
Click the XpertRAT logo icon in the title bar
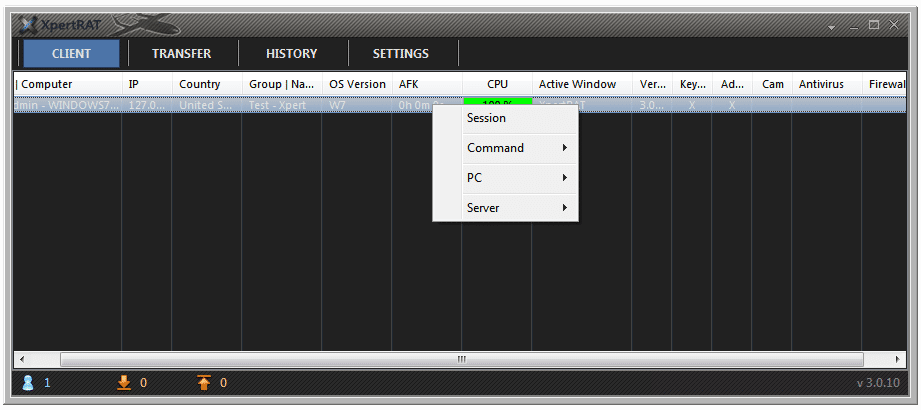coord(29,25)
